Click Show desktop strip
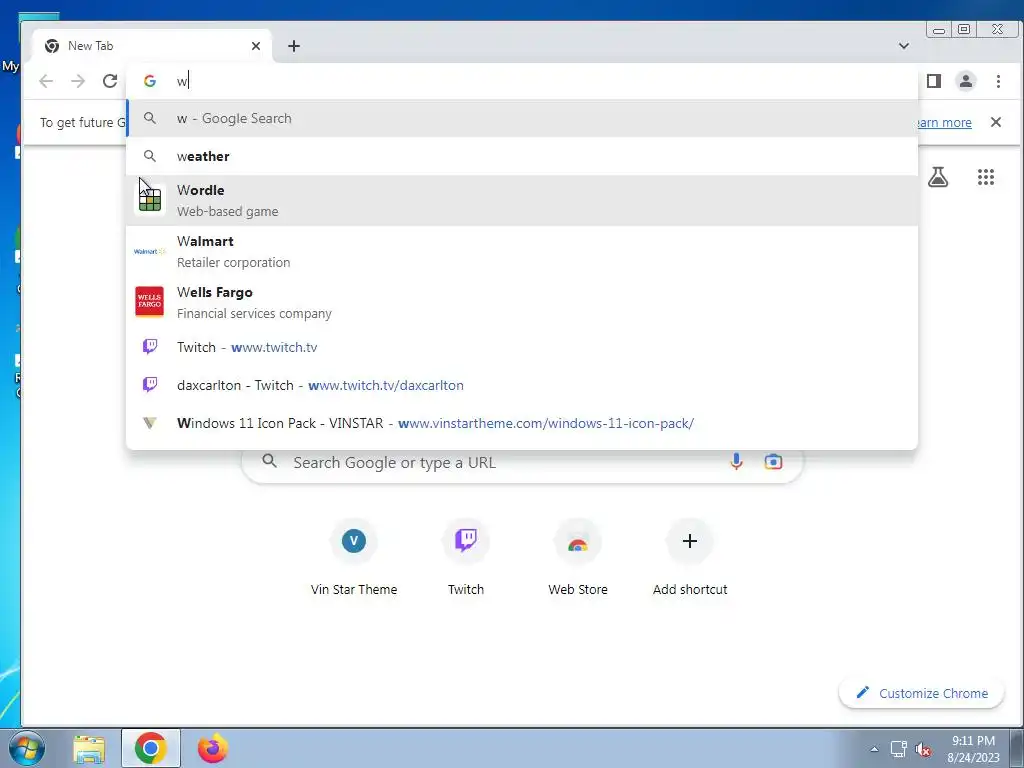The height and width of the screenshot is (768, 1024). [x=1017, y=748]
